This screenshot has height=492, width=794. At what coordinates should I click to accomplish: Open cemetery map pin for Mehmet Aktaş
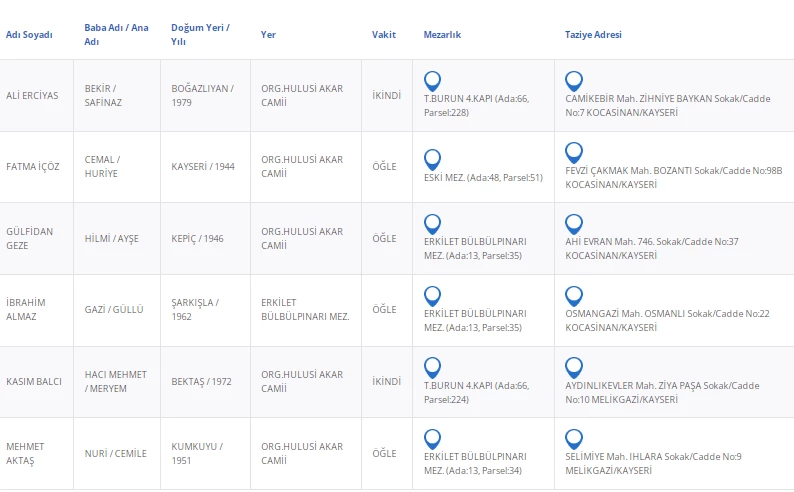coord(432,439)
